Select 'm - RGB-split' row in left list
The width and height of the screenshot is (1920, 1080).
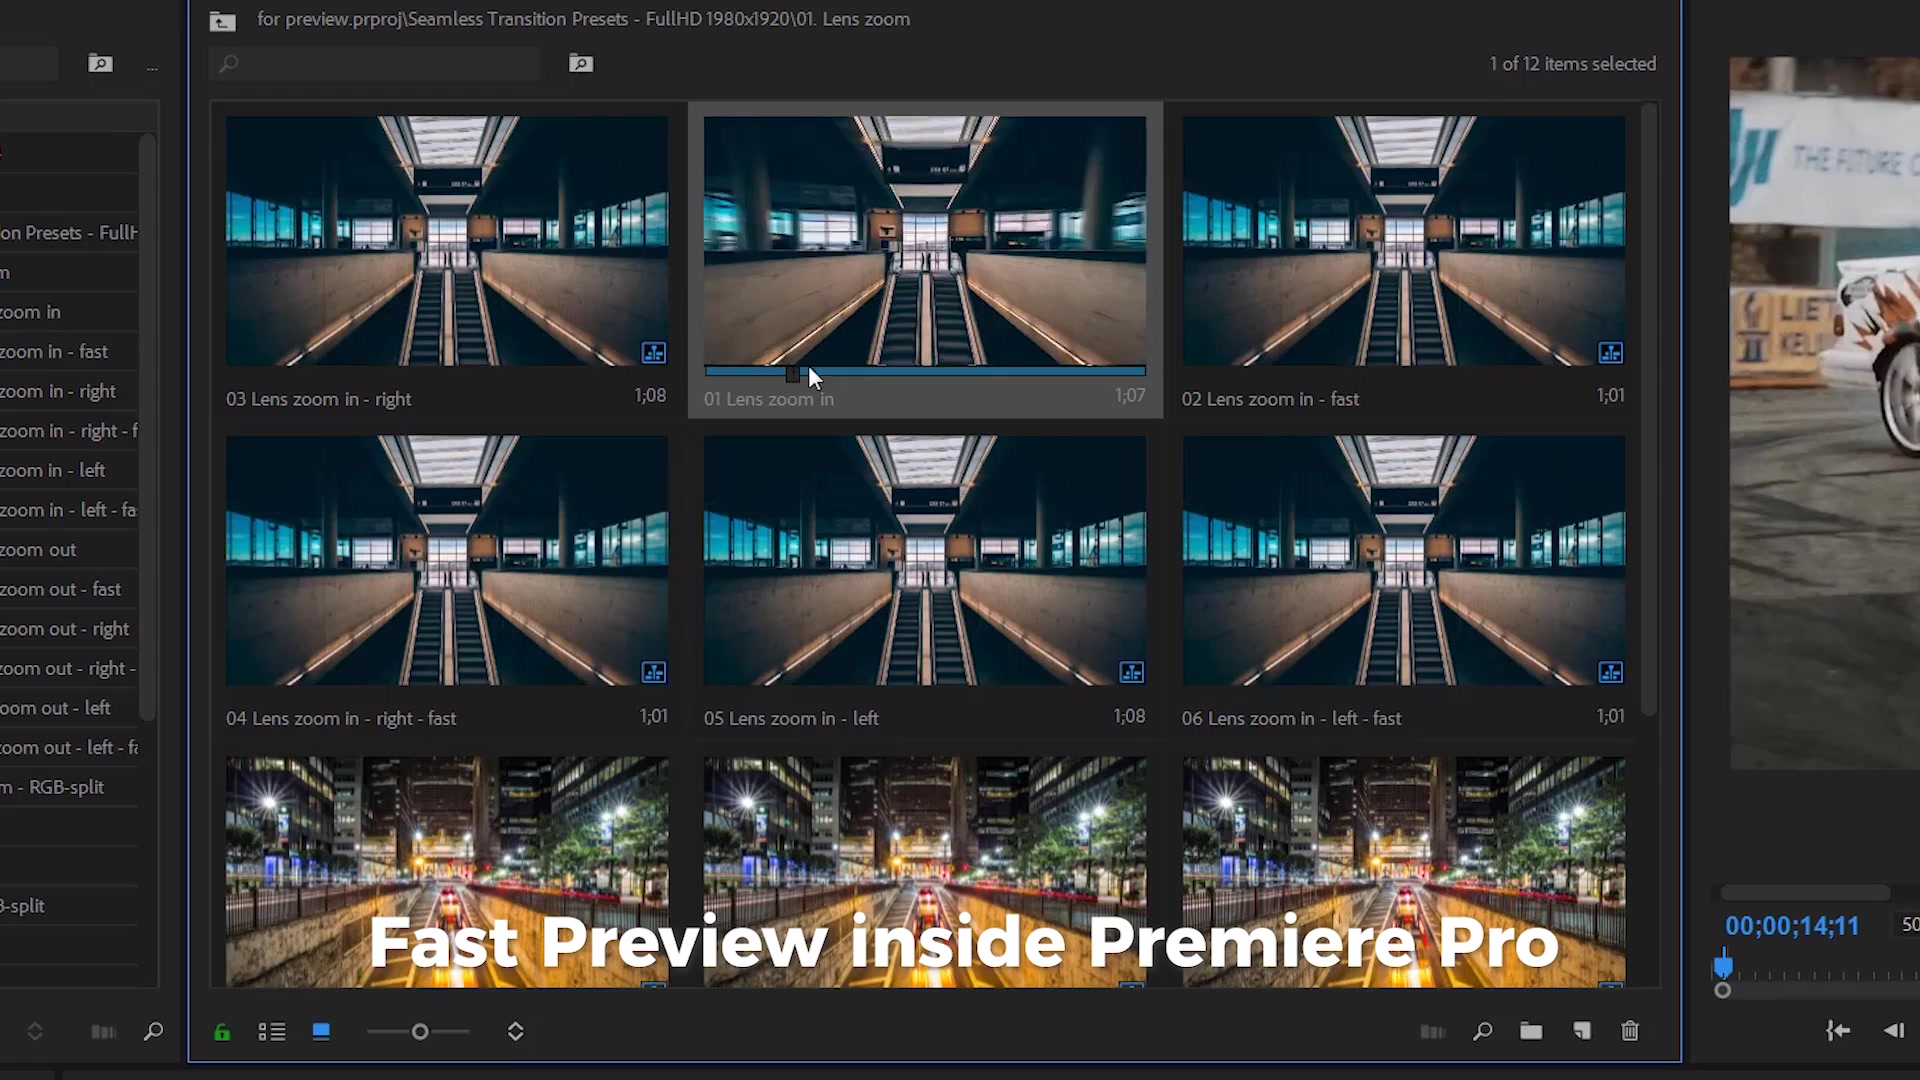(x=68, y=788)
